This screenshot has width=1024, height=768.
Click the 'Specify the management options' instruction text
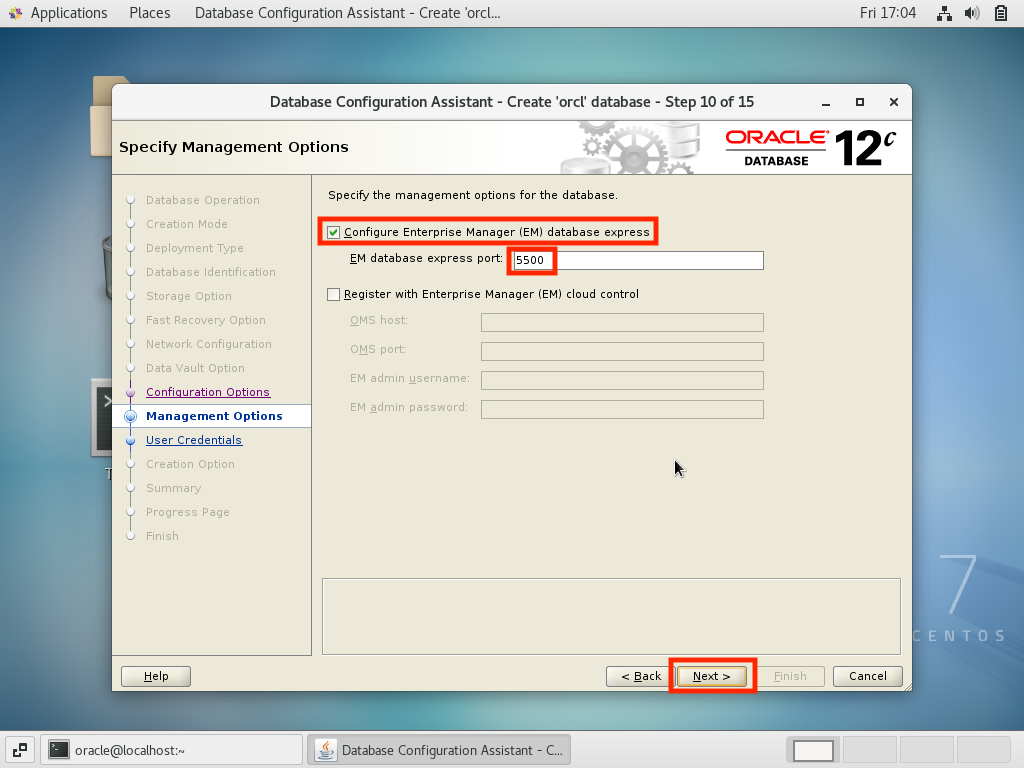[473, 195]
